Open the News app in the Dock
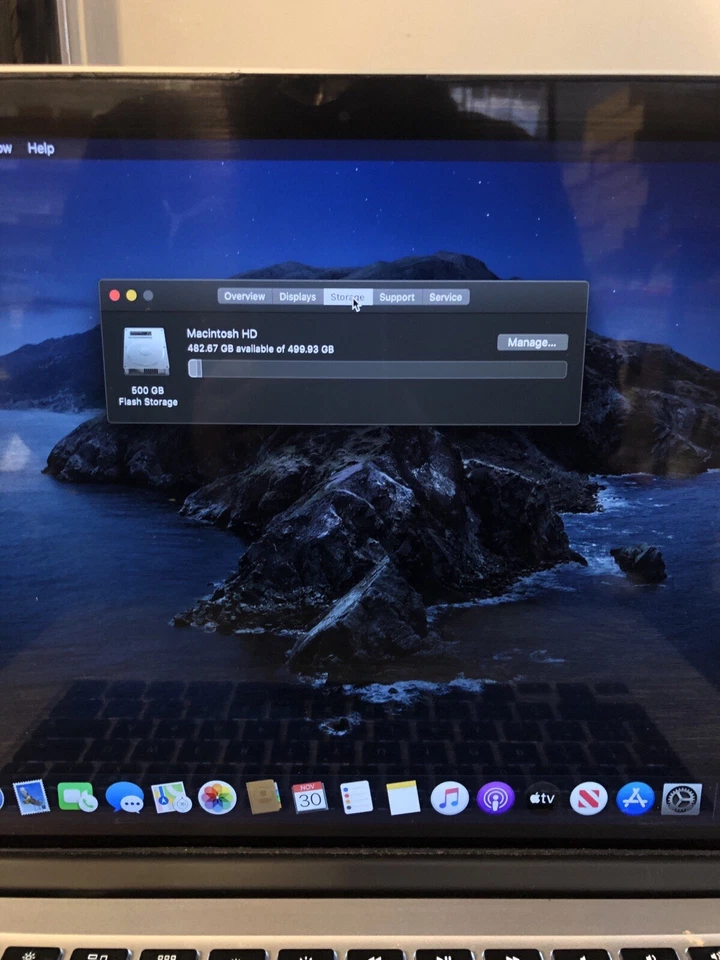This screenshot has width=720, height=960. pos(588,798)
